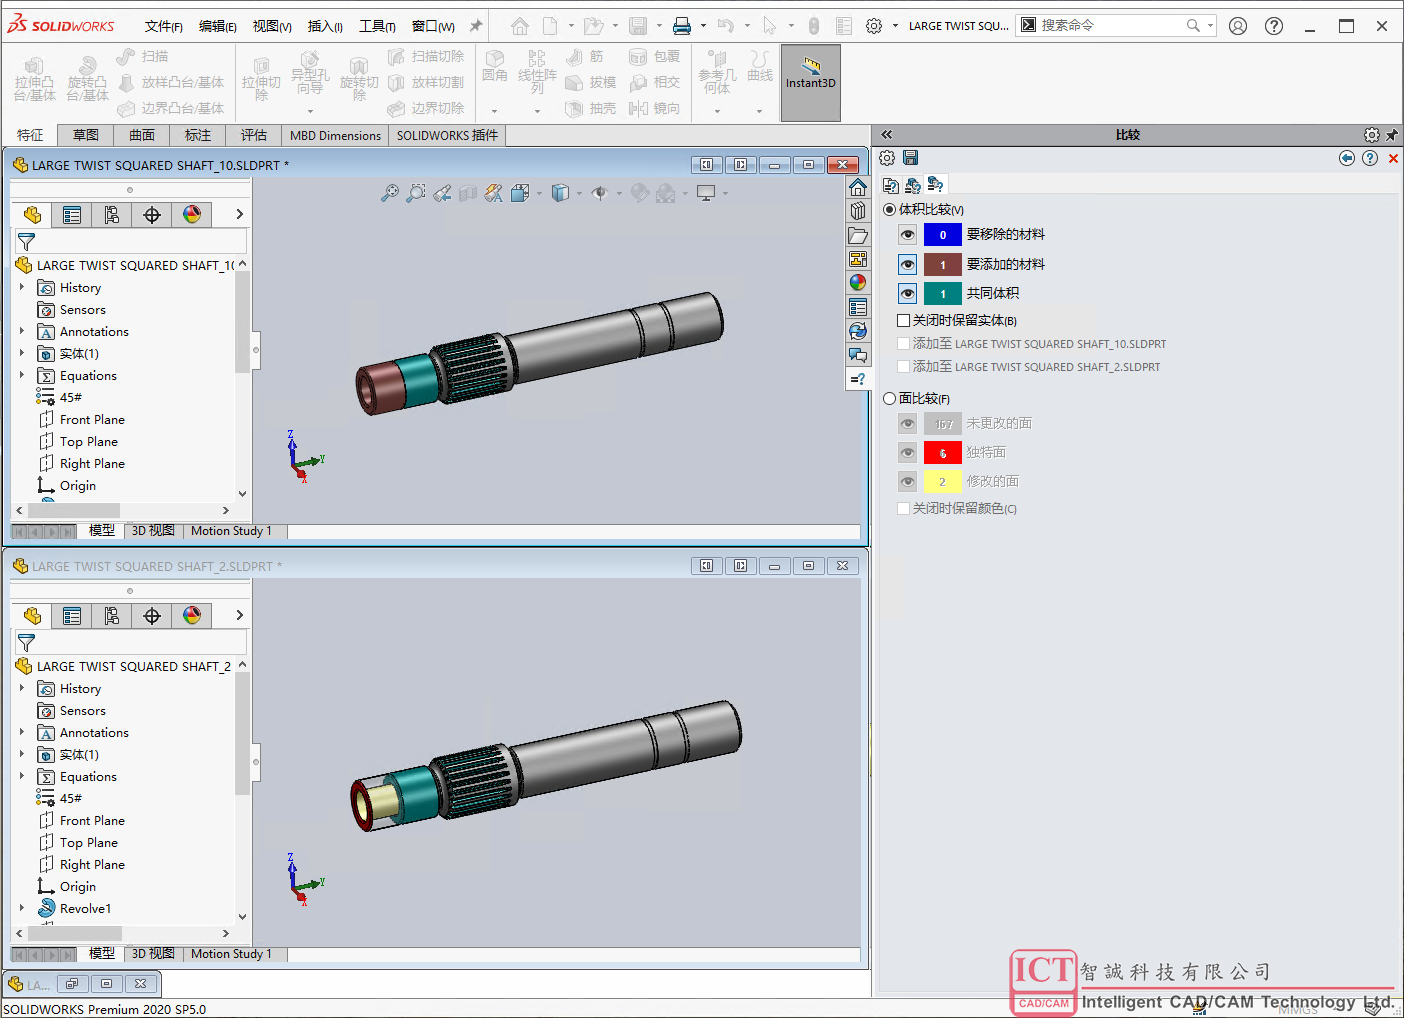Open the File menu
The width and height of the screenshot is (1404, 1018).
click(x=163, y=26)
